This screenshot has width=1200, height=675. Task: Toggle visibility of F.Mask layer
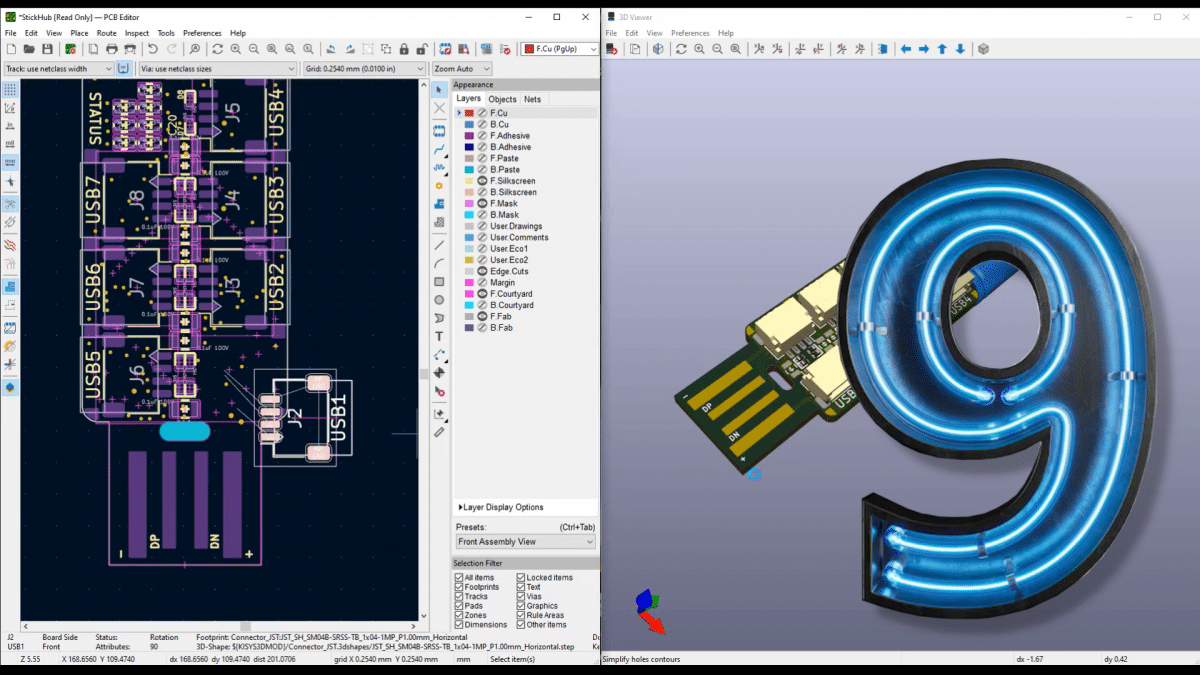point(482,203)
